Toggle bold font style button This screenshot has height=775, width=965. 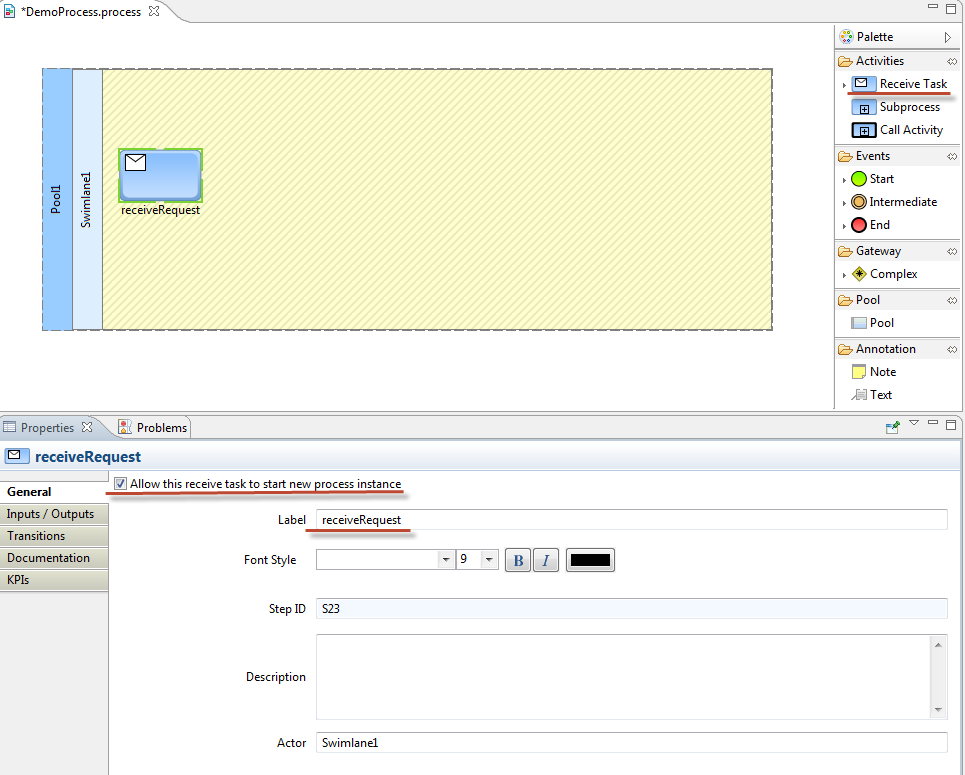coord(518,560)
